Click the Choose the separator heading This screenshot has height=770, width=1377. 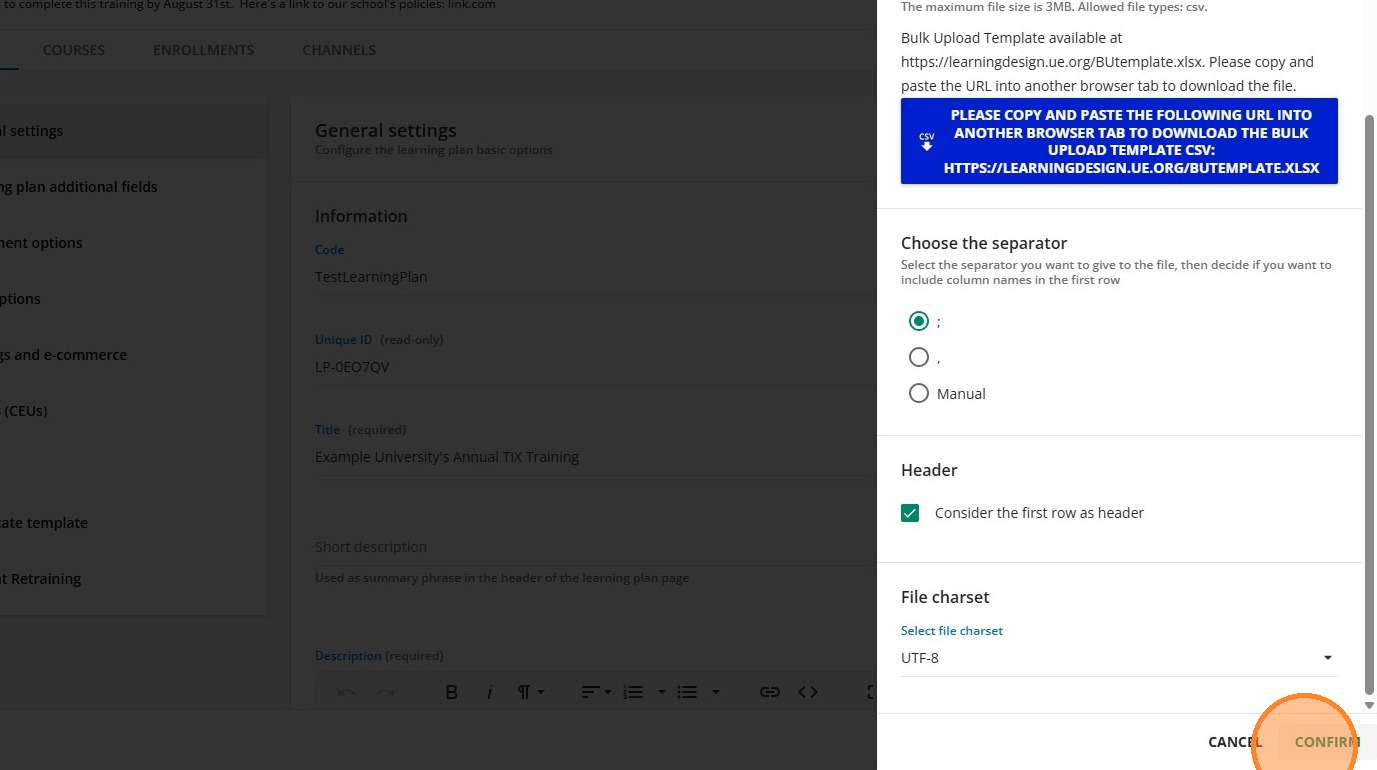(984, 243)
